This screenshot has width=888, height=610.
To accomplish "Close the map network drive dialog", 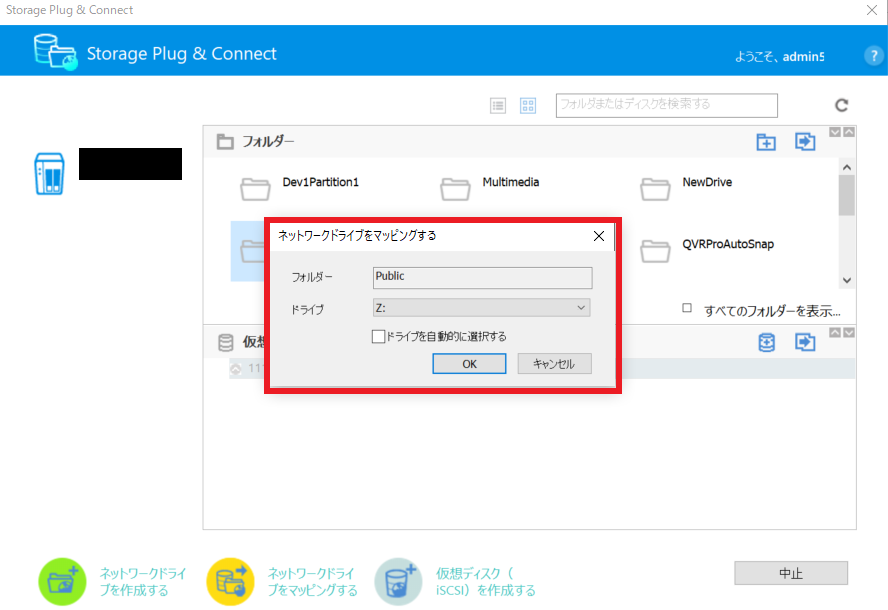I will [599, 236].
